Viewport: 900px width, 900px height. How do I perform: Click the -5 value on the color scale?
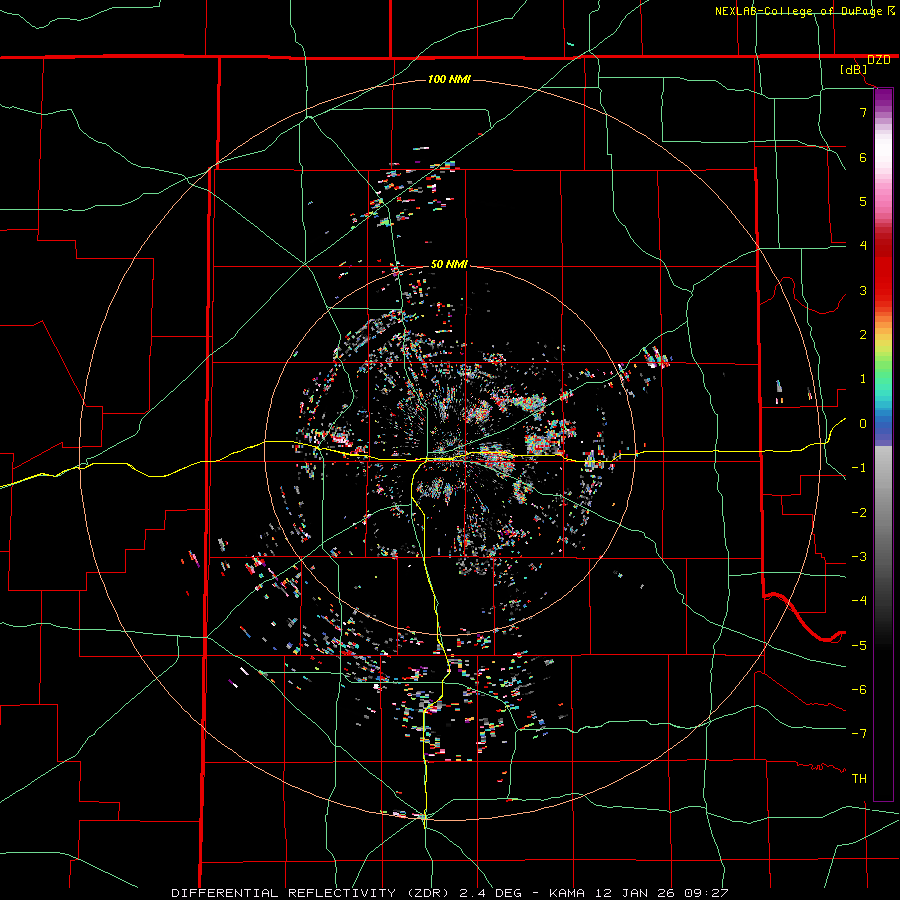click(x=859, y=646)
